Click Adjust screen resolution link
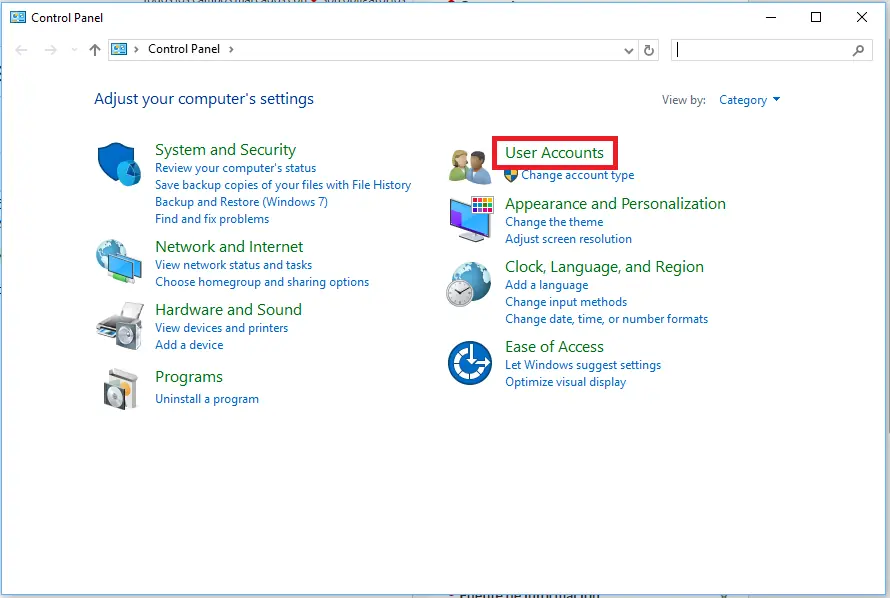 [x=568, y=239]
